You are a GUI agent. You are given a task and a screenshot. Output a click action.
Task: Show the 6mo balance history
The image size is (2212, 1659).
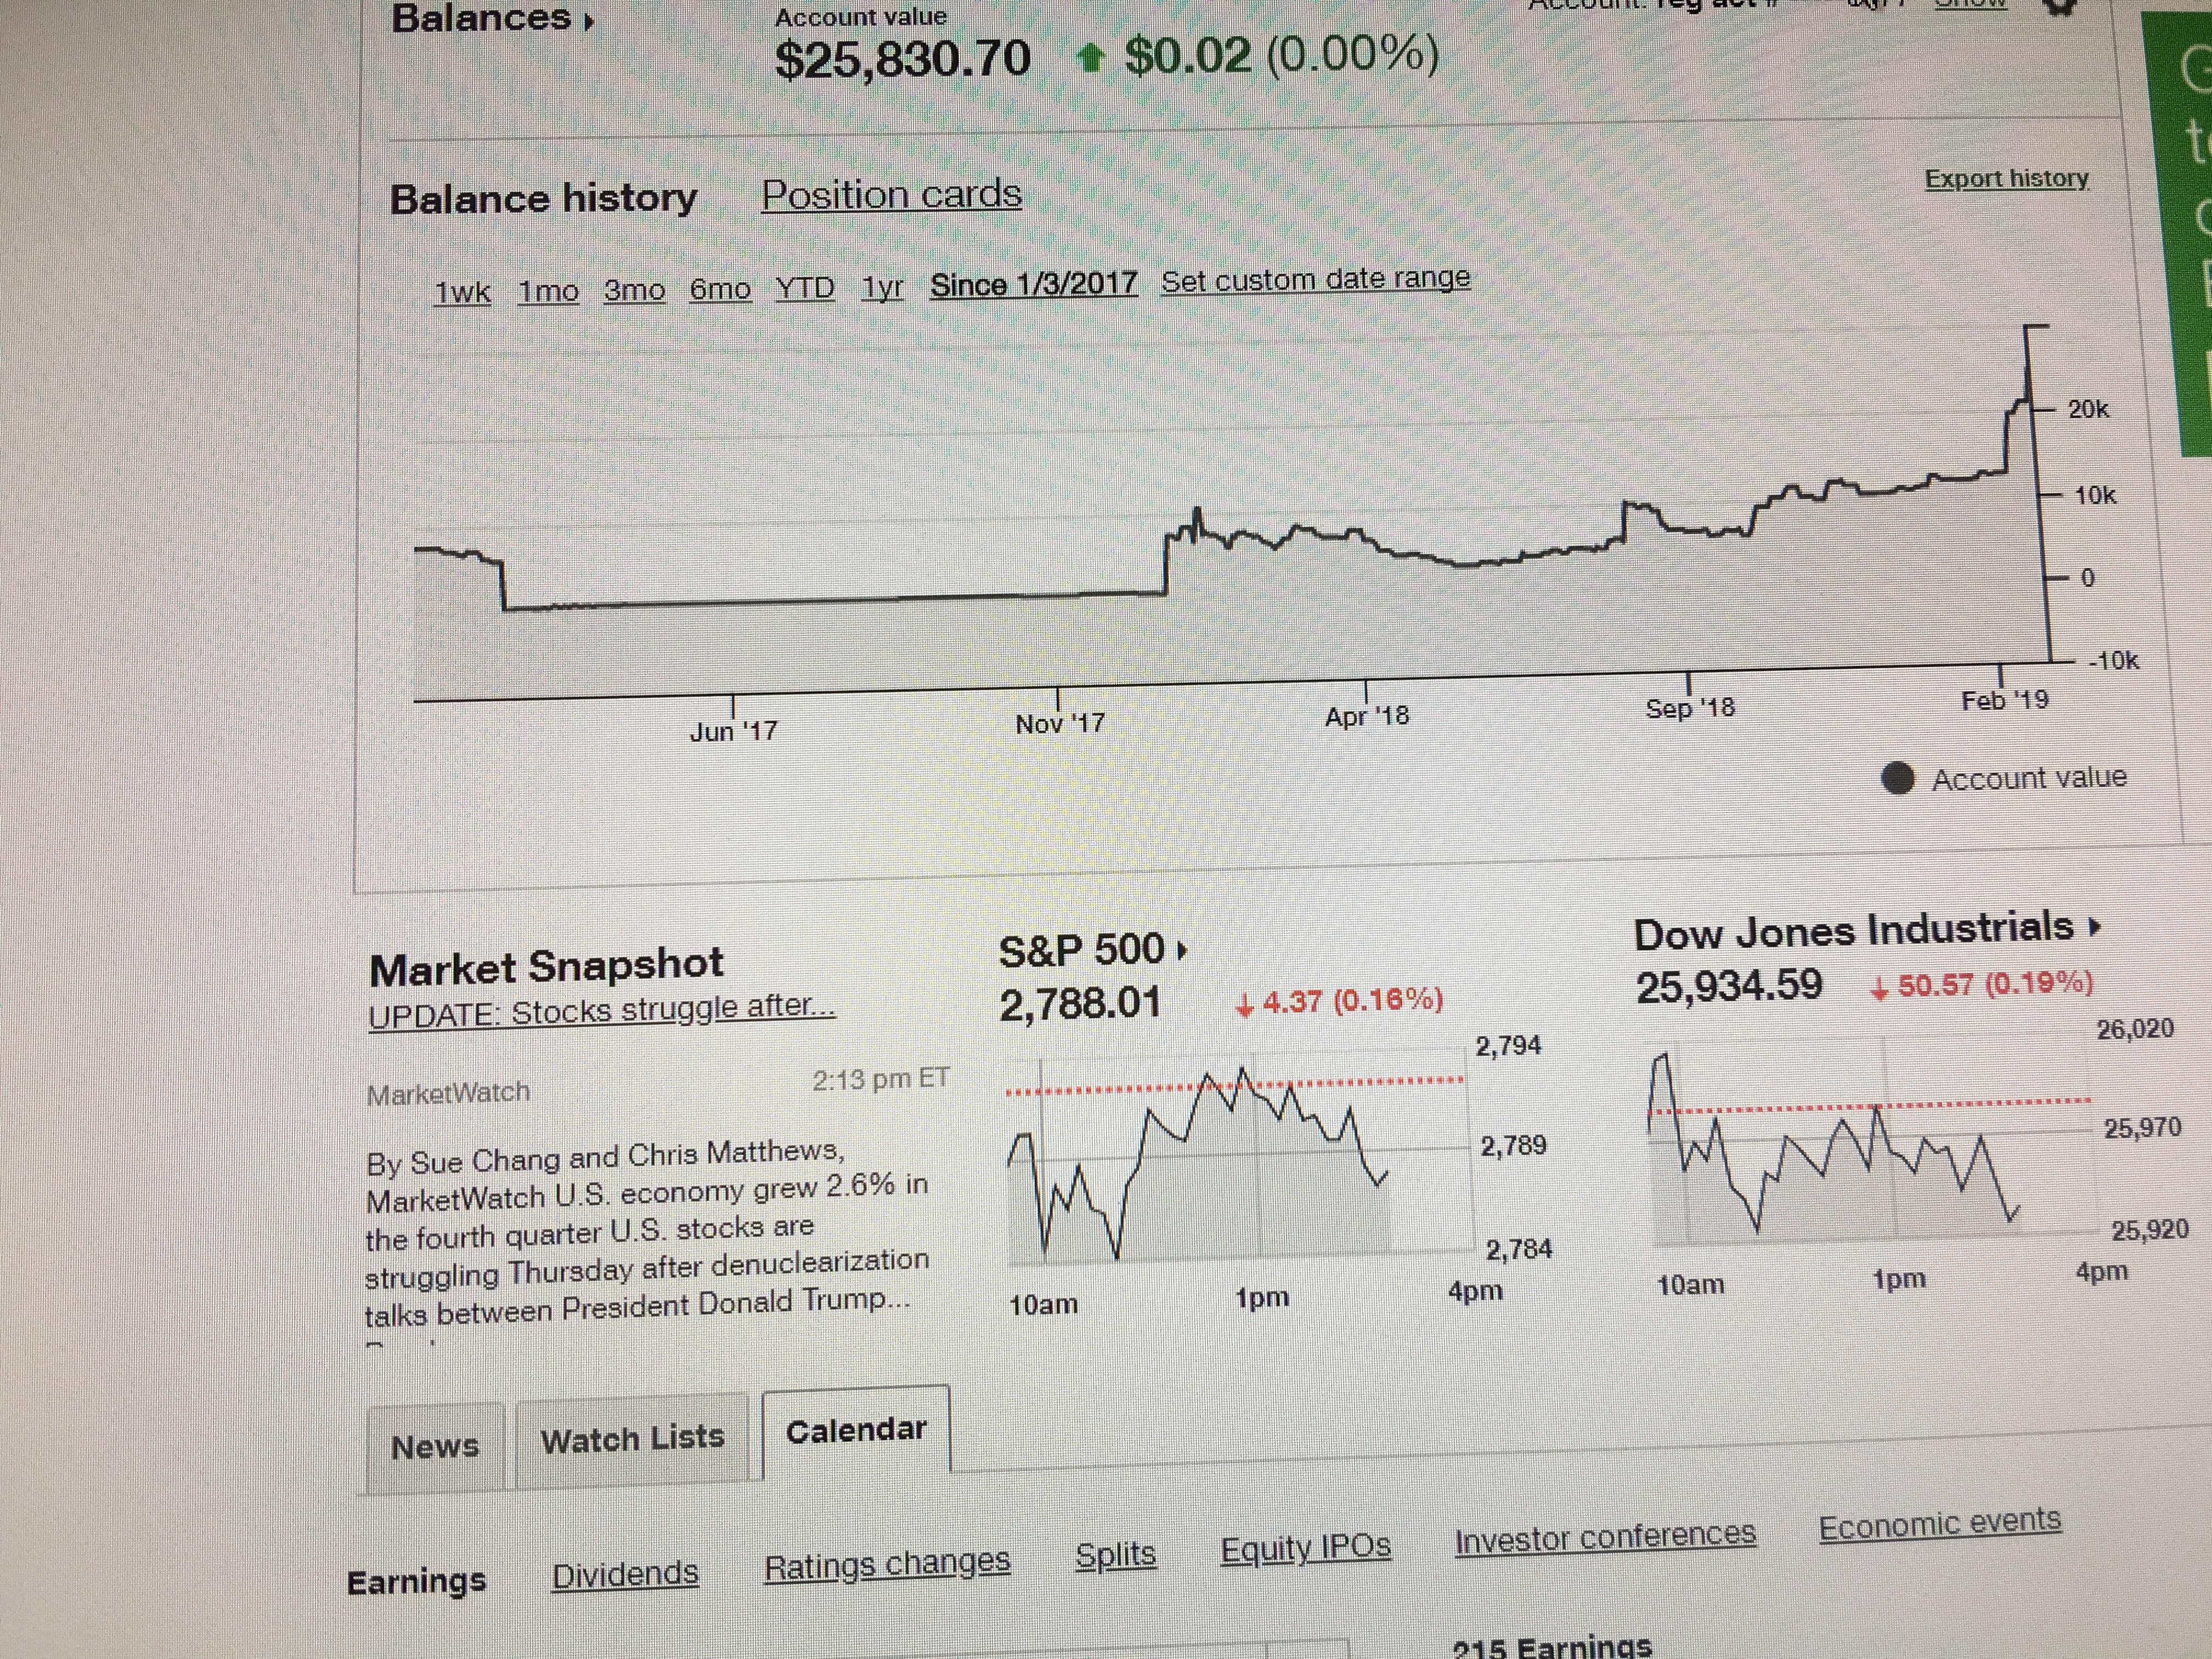720,289
